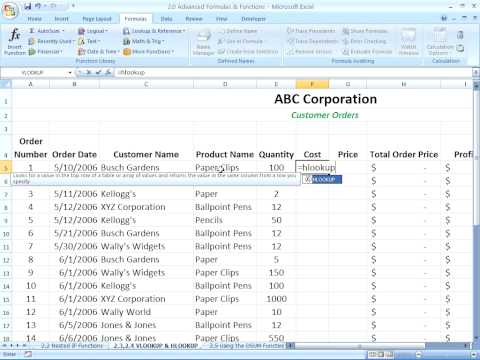Click the macro record icon in status bar
The height and width of the screenshot is (360, 480).
click(28, 354)
